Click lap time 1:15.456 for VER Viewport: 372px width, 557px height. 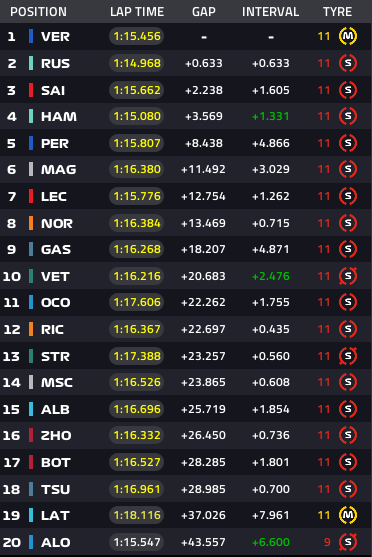[137, 36]
